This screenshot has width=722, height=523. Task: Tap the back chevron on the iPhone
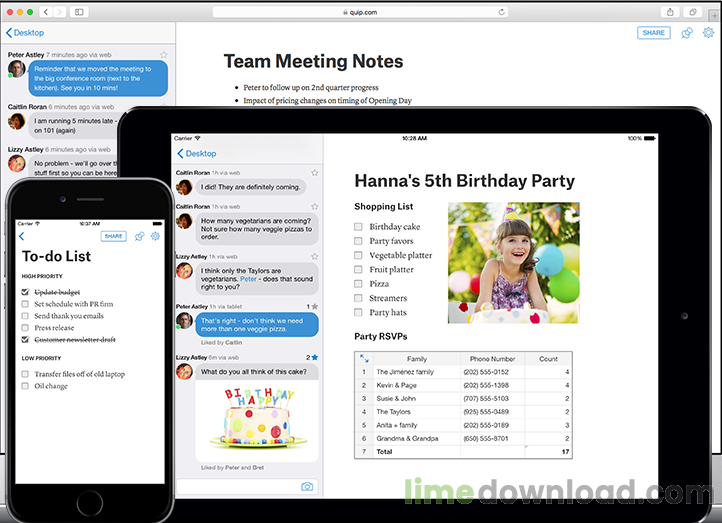(x=21, y=236)
